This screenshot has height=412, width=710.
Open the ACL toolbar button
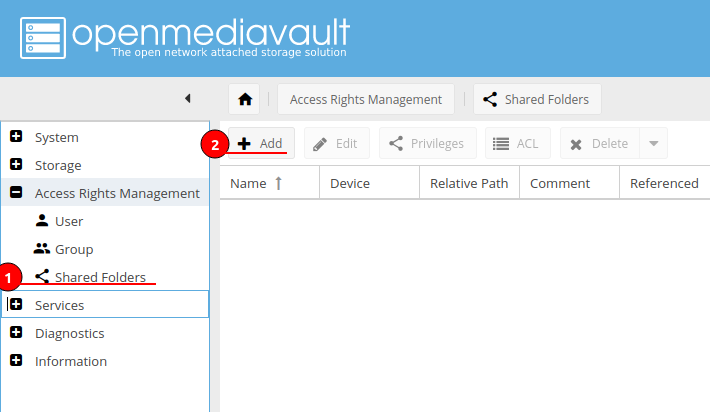(518, 144)
